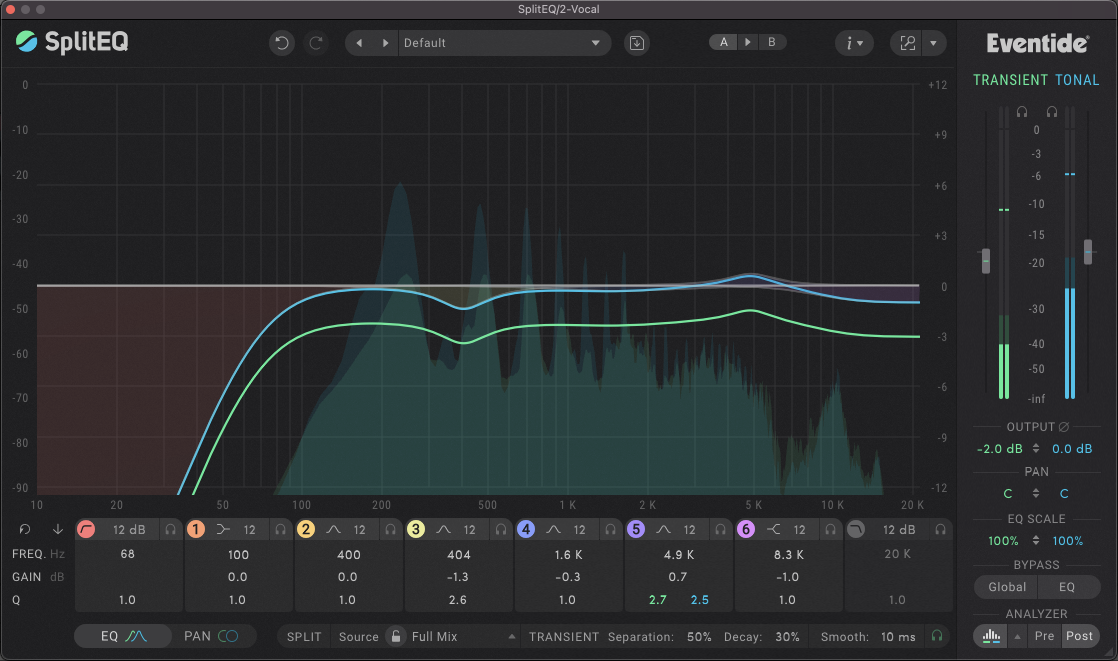1118x661 pixels.
Task: Reset all bands with the reset arrow icon
Action: [25, 529]
